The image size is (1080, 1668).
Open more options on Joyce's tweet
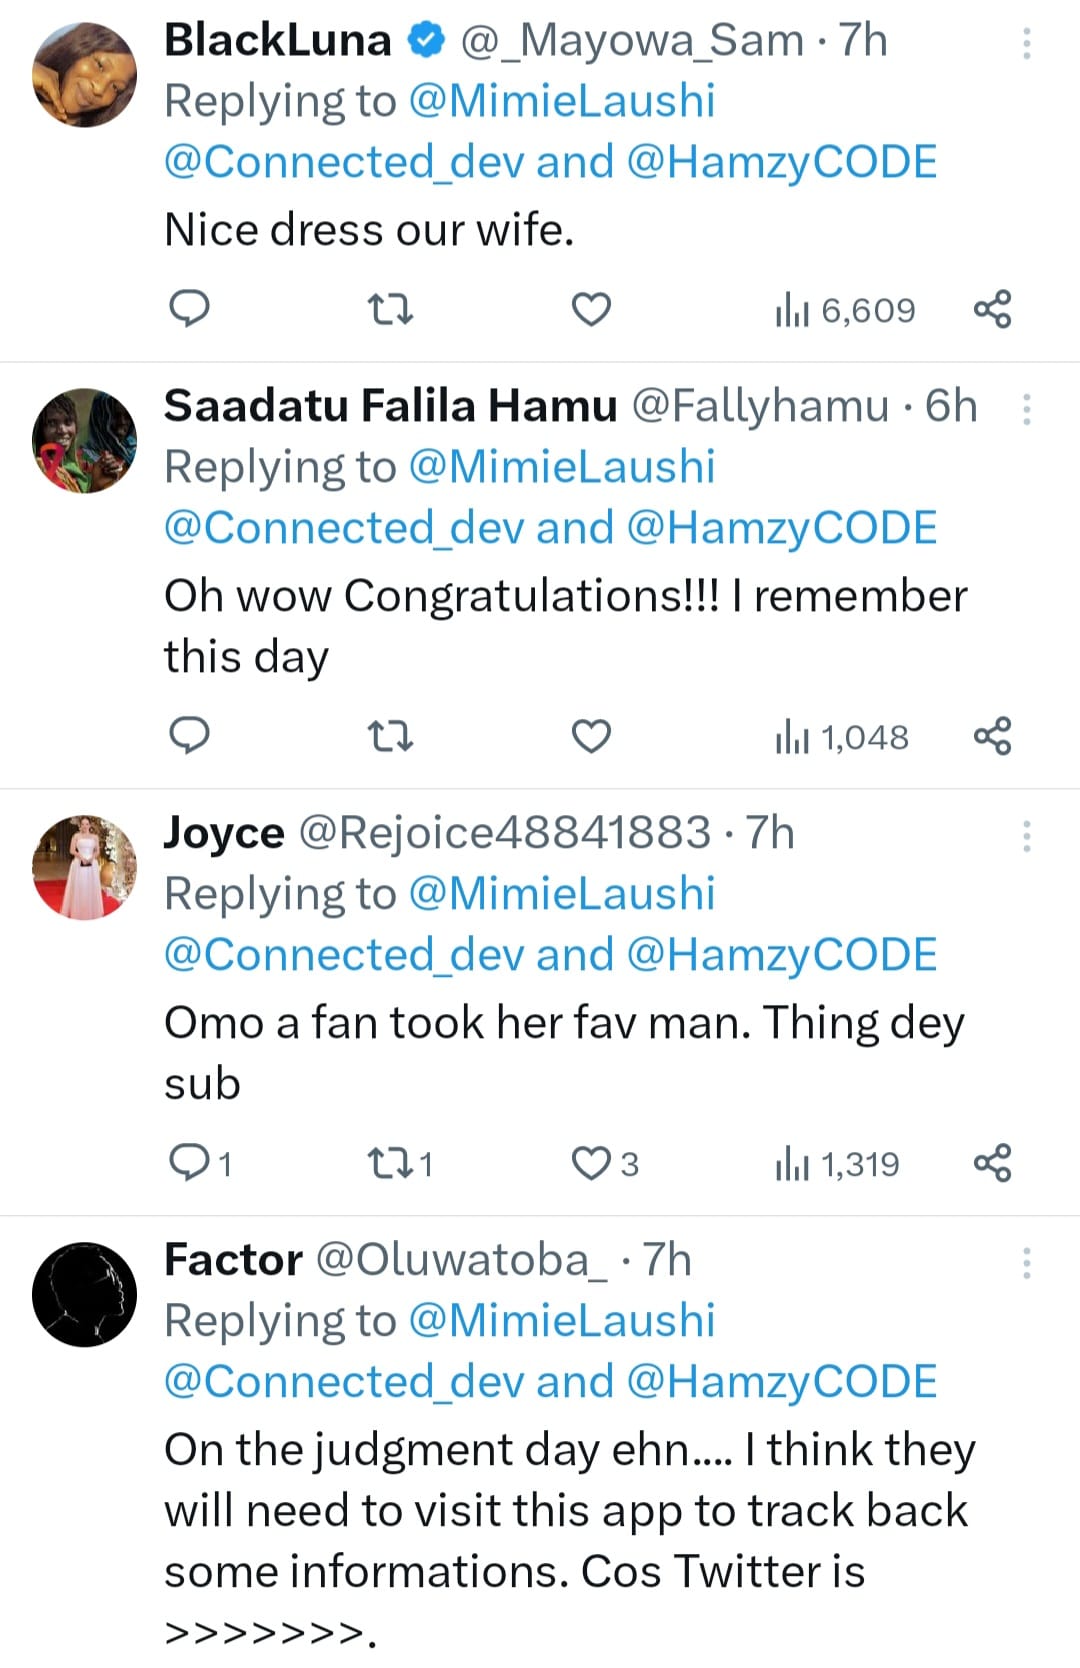[x=1026, y=836]
